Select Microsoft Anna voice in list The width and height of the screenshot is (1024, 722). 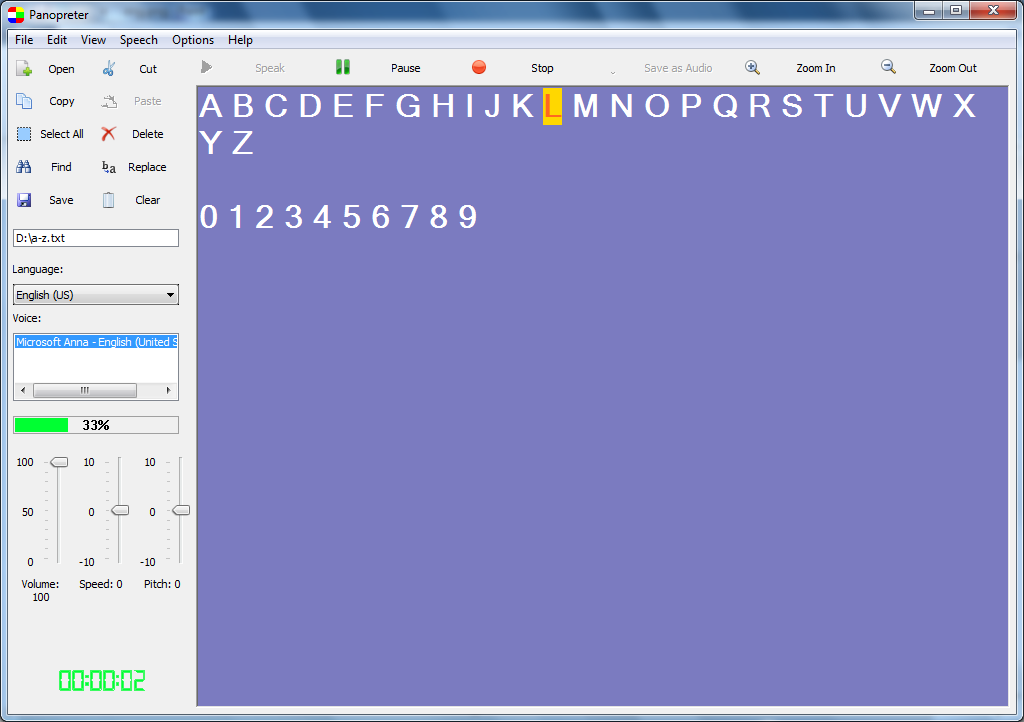pos(96,342)
